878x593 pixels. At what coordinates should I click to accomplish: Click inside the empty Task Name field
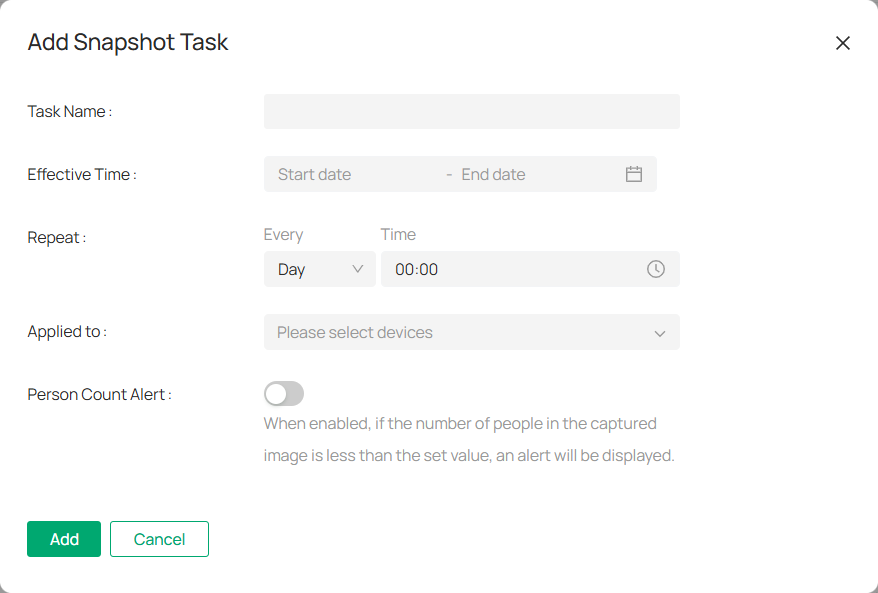[x=471, y=111]
